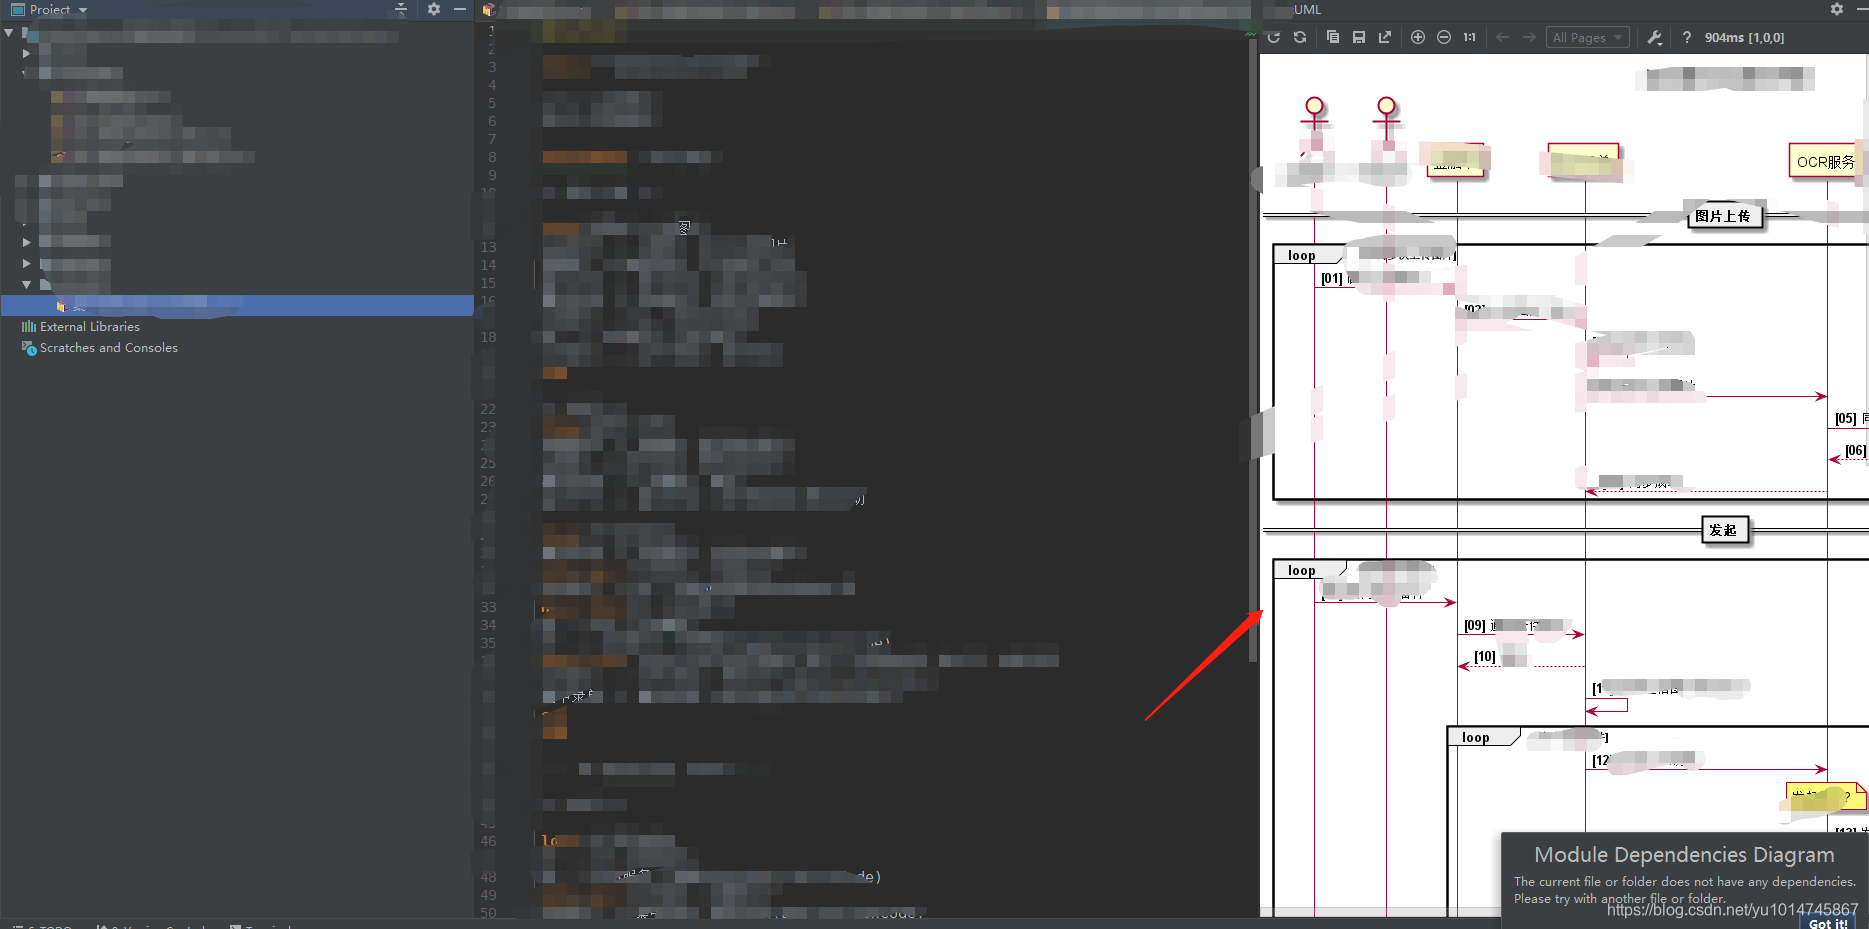Collapse the expanded bottom folder
The image size is (1869, 929).
[x=26, y=284]
